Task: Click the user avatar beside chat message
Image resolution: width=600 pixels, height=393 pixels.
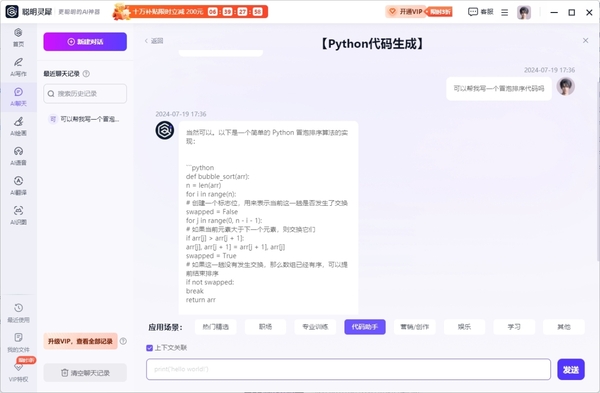Action: (566, 86)
